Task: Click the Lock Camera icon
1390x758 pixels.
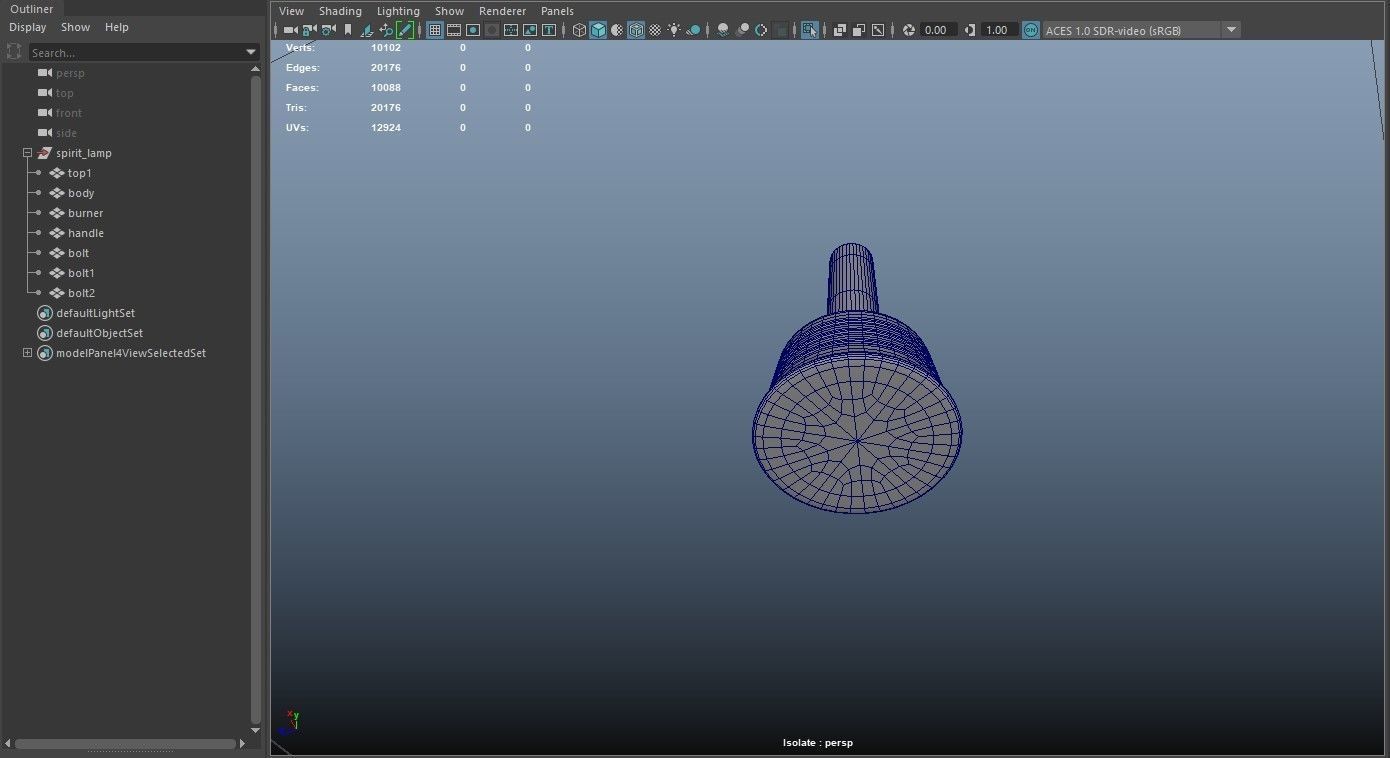Action: click(x=309, y=30)
